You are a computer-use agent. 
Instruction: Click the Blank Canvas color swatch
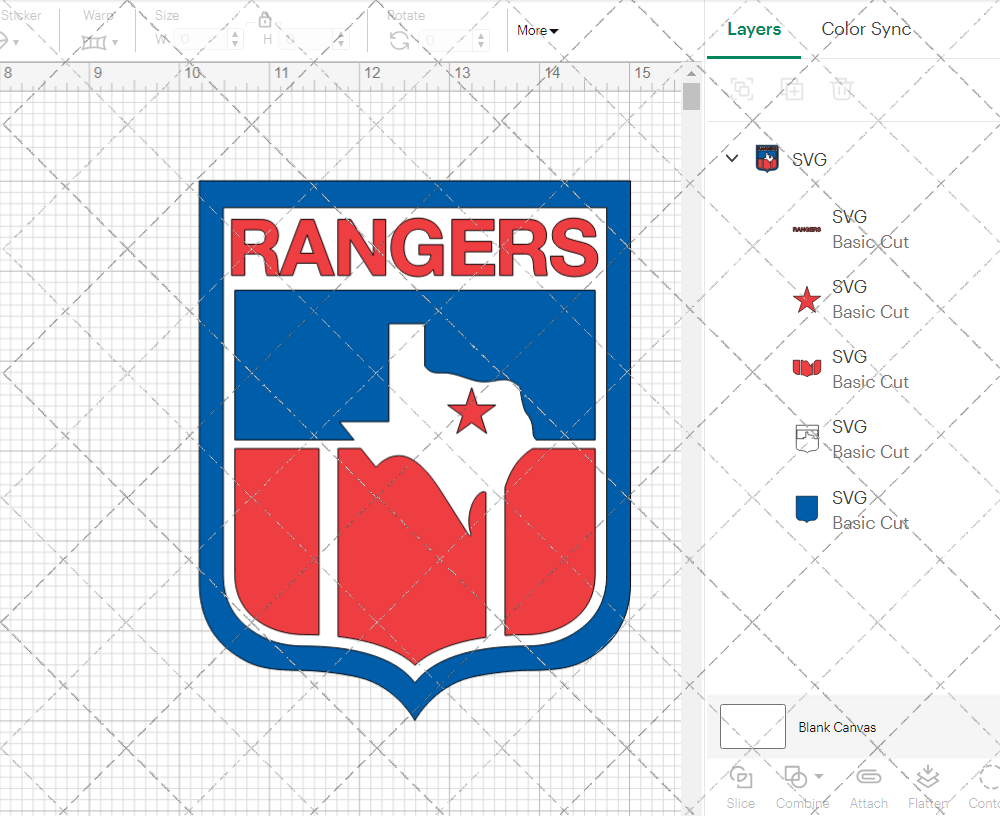(x=752, y=727)
